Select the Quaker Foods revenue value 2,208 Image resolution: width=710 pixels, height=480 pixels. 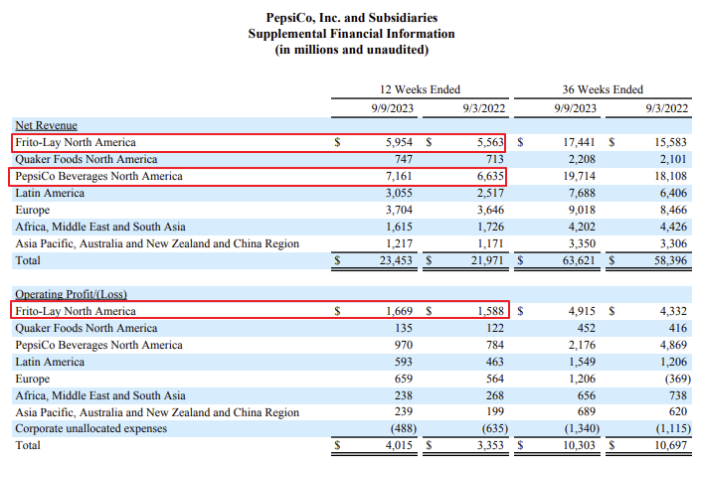[x=582, y=159]
